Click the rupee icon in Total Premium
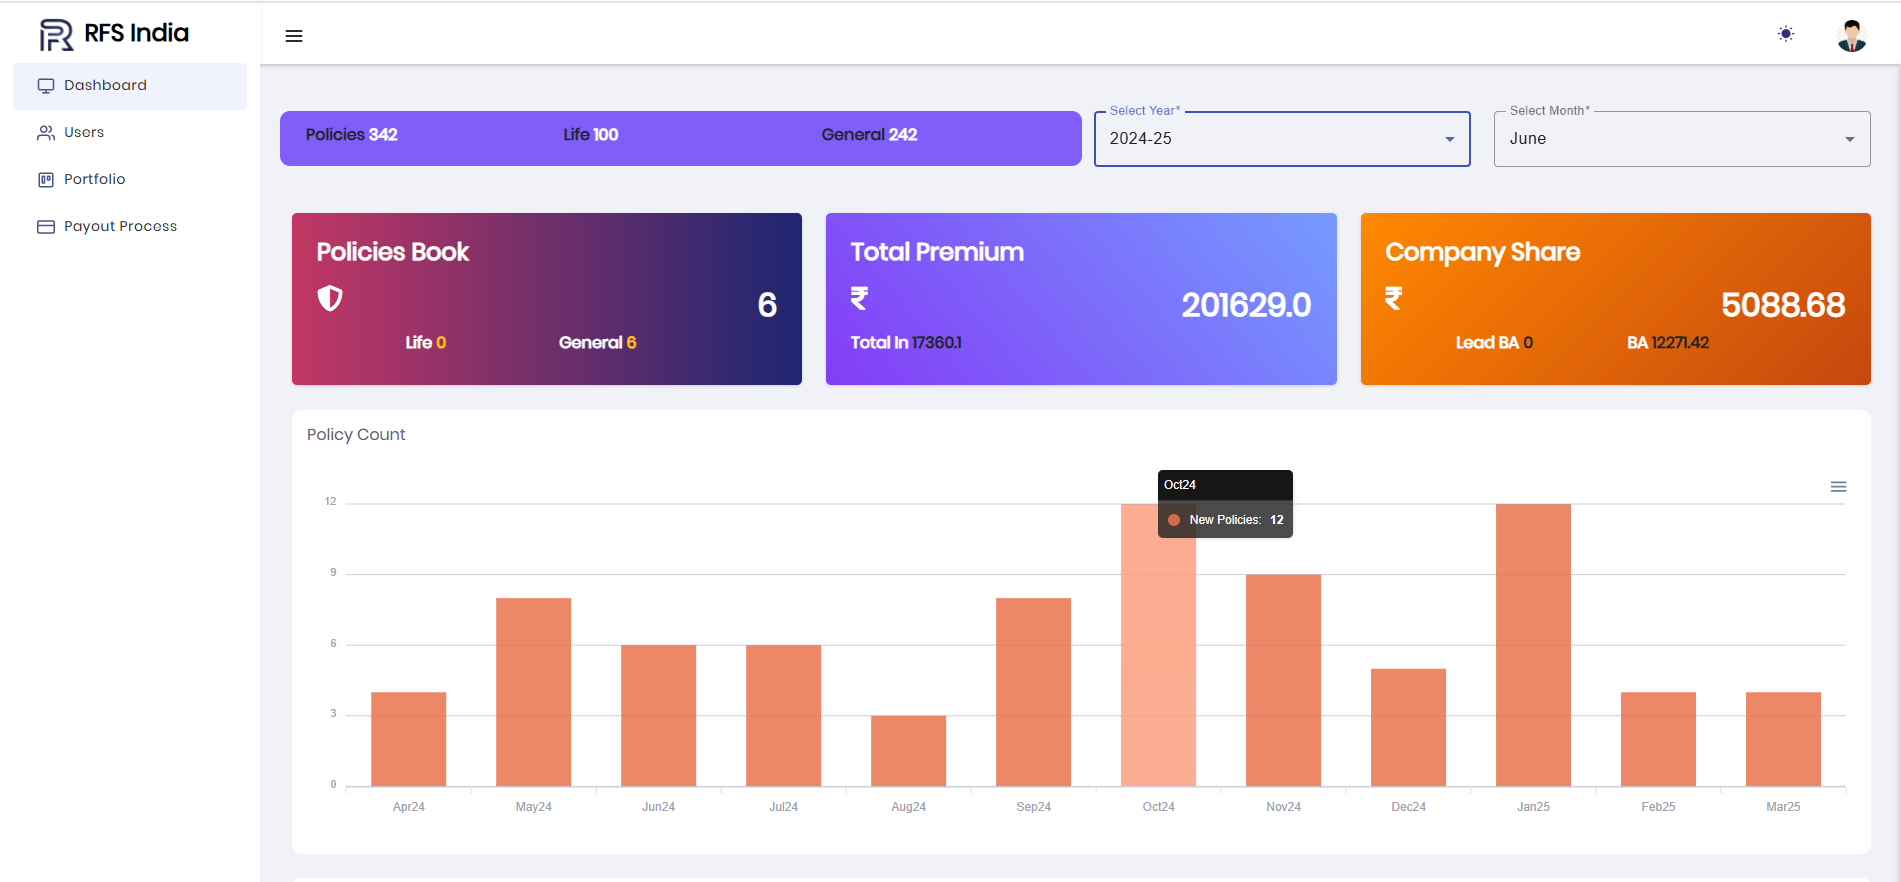1901x882 pixels. coord(859,298)
